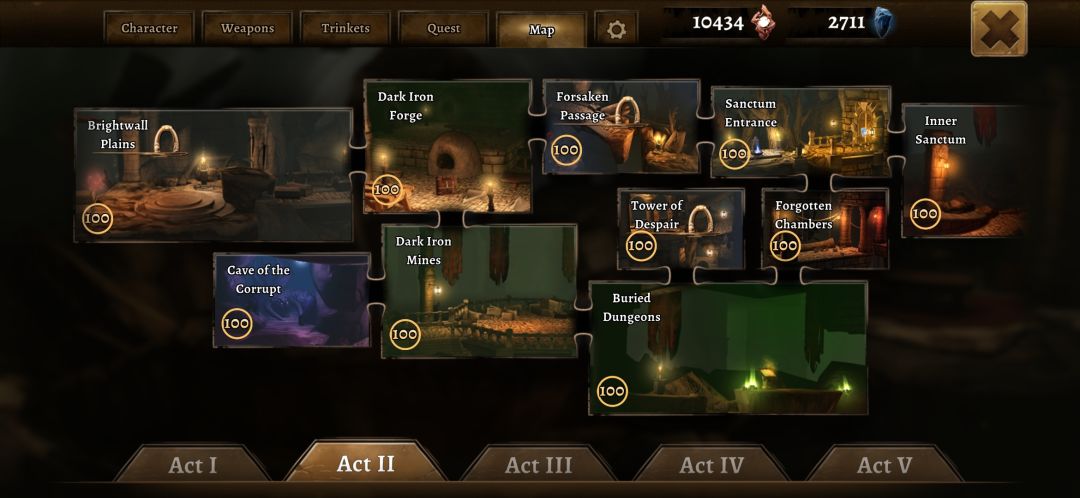Select the Act III button
Image resolution: width=1080 pixels, height=498 pixels.
pos(539,464)
